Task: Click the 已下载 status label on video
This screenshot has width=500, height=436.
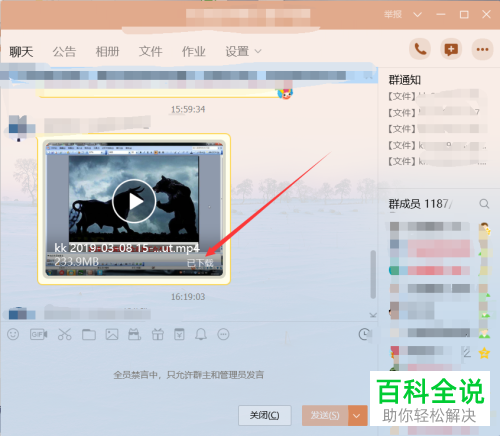Action: (200, 263)
